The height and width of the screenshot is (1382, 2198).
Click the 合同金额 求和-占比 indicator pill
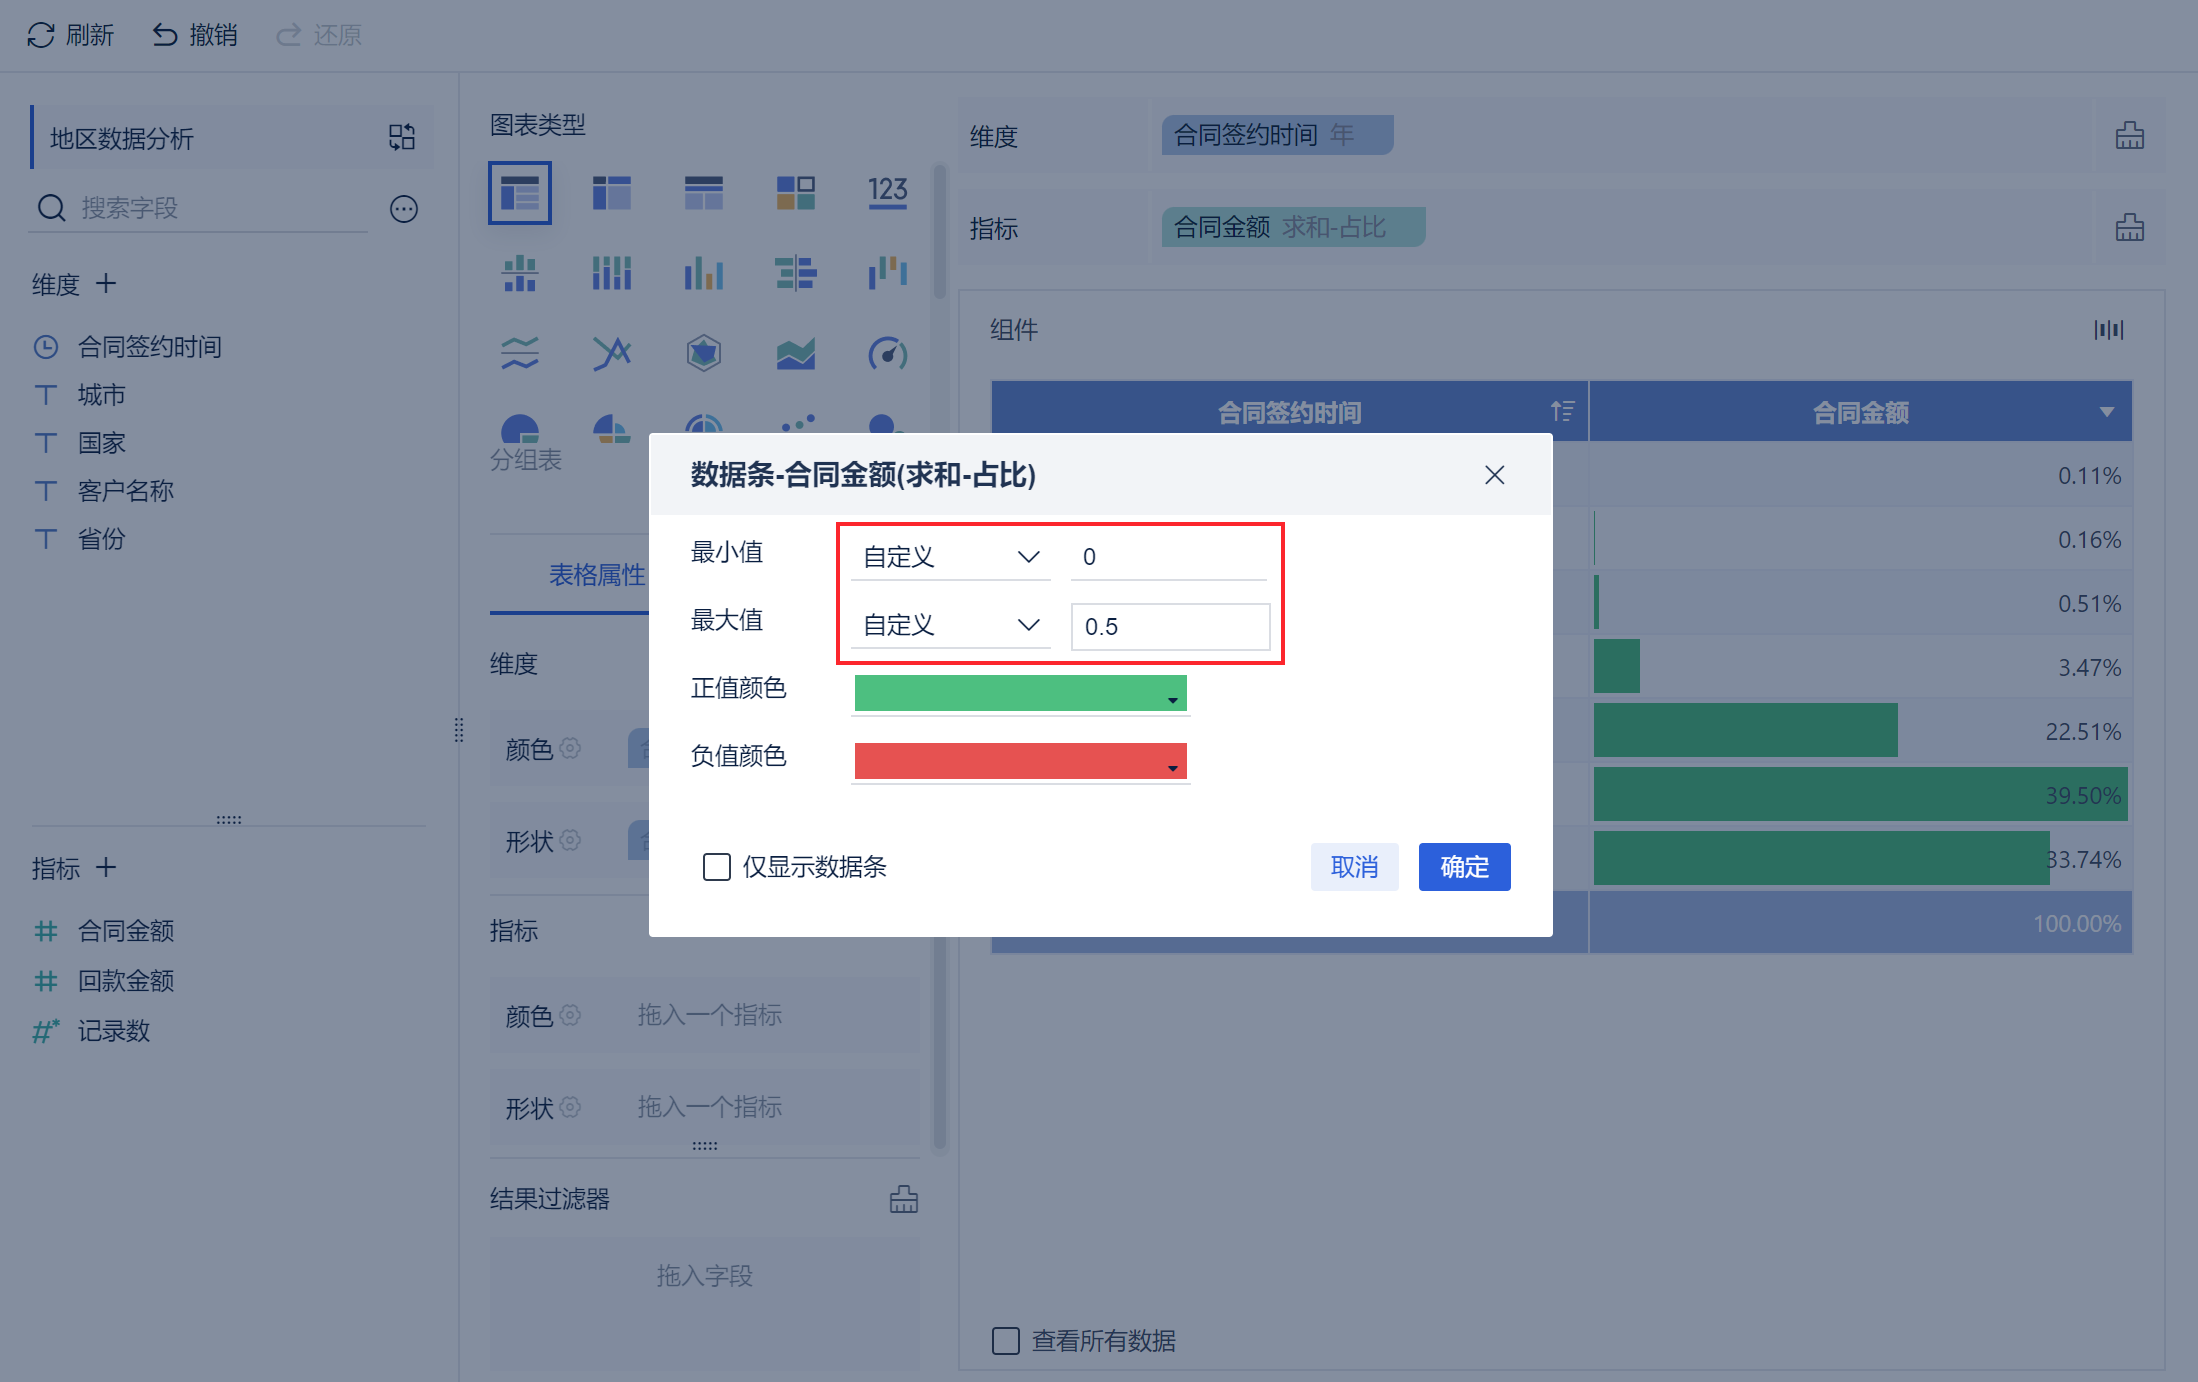[x=1293, y=227]
